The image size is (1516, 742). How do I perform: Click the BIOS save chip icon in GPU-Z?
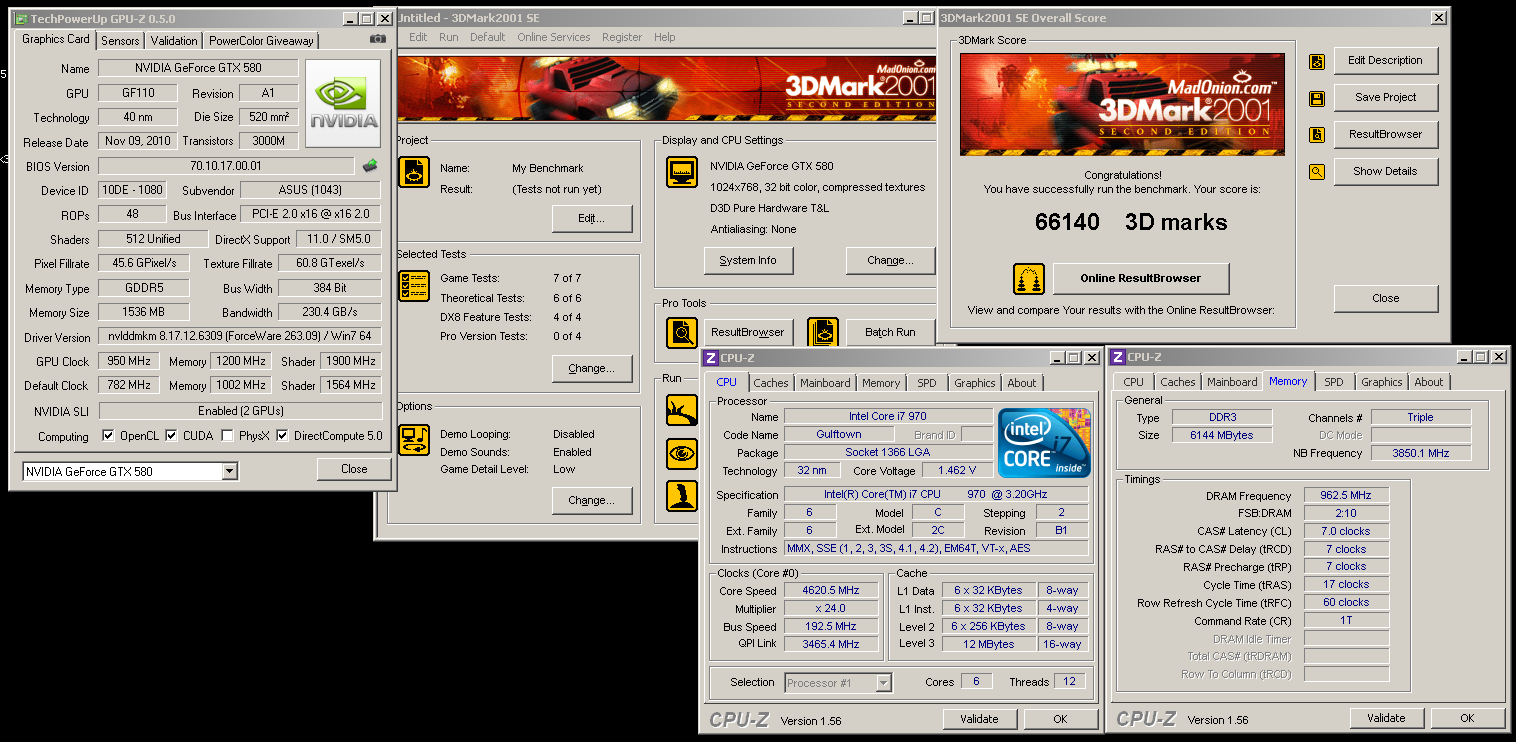(x=370, y=166)
